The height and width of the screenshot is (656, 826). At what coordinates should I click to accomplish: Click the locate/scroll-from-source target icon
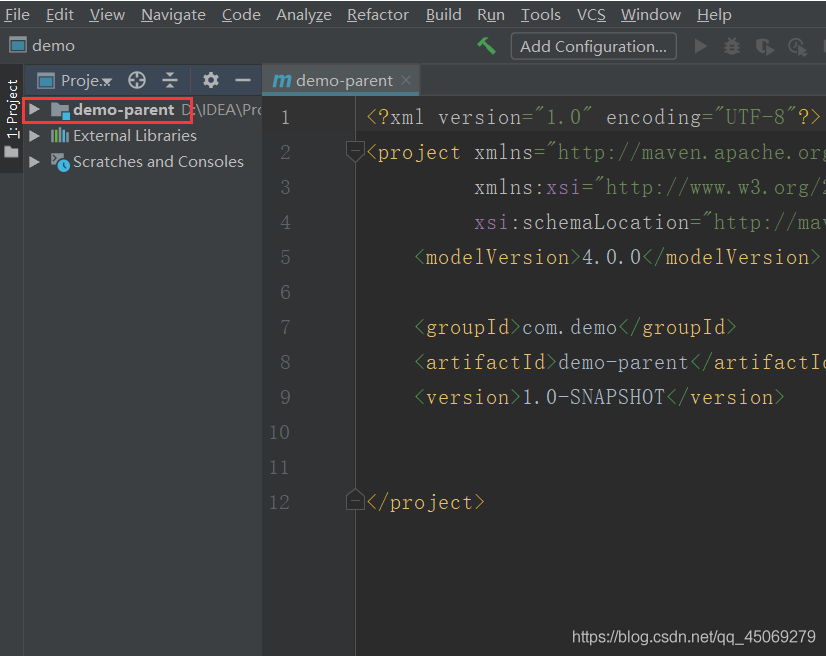pos(137,81)
